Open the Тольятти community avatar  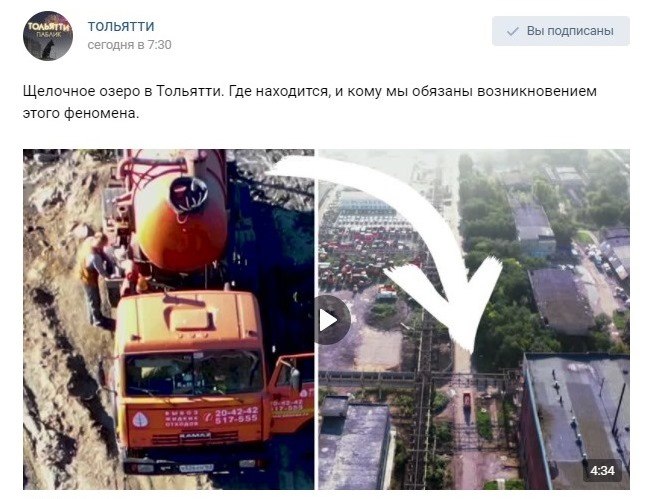(x=48, y=35)
